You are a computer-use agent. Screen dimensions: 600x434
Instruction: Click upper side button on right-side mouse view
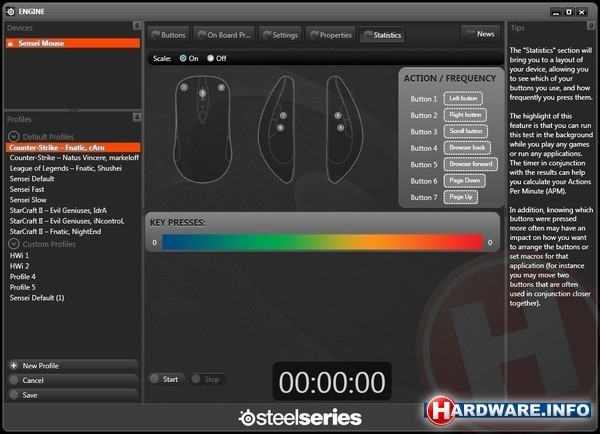(338, 115)
